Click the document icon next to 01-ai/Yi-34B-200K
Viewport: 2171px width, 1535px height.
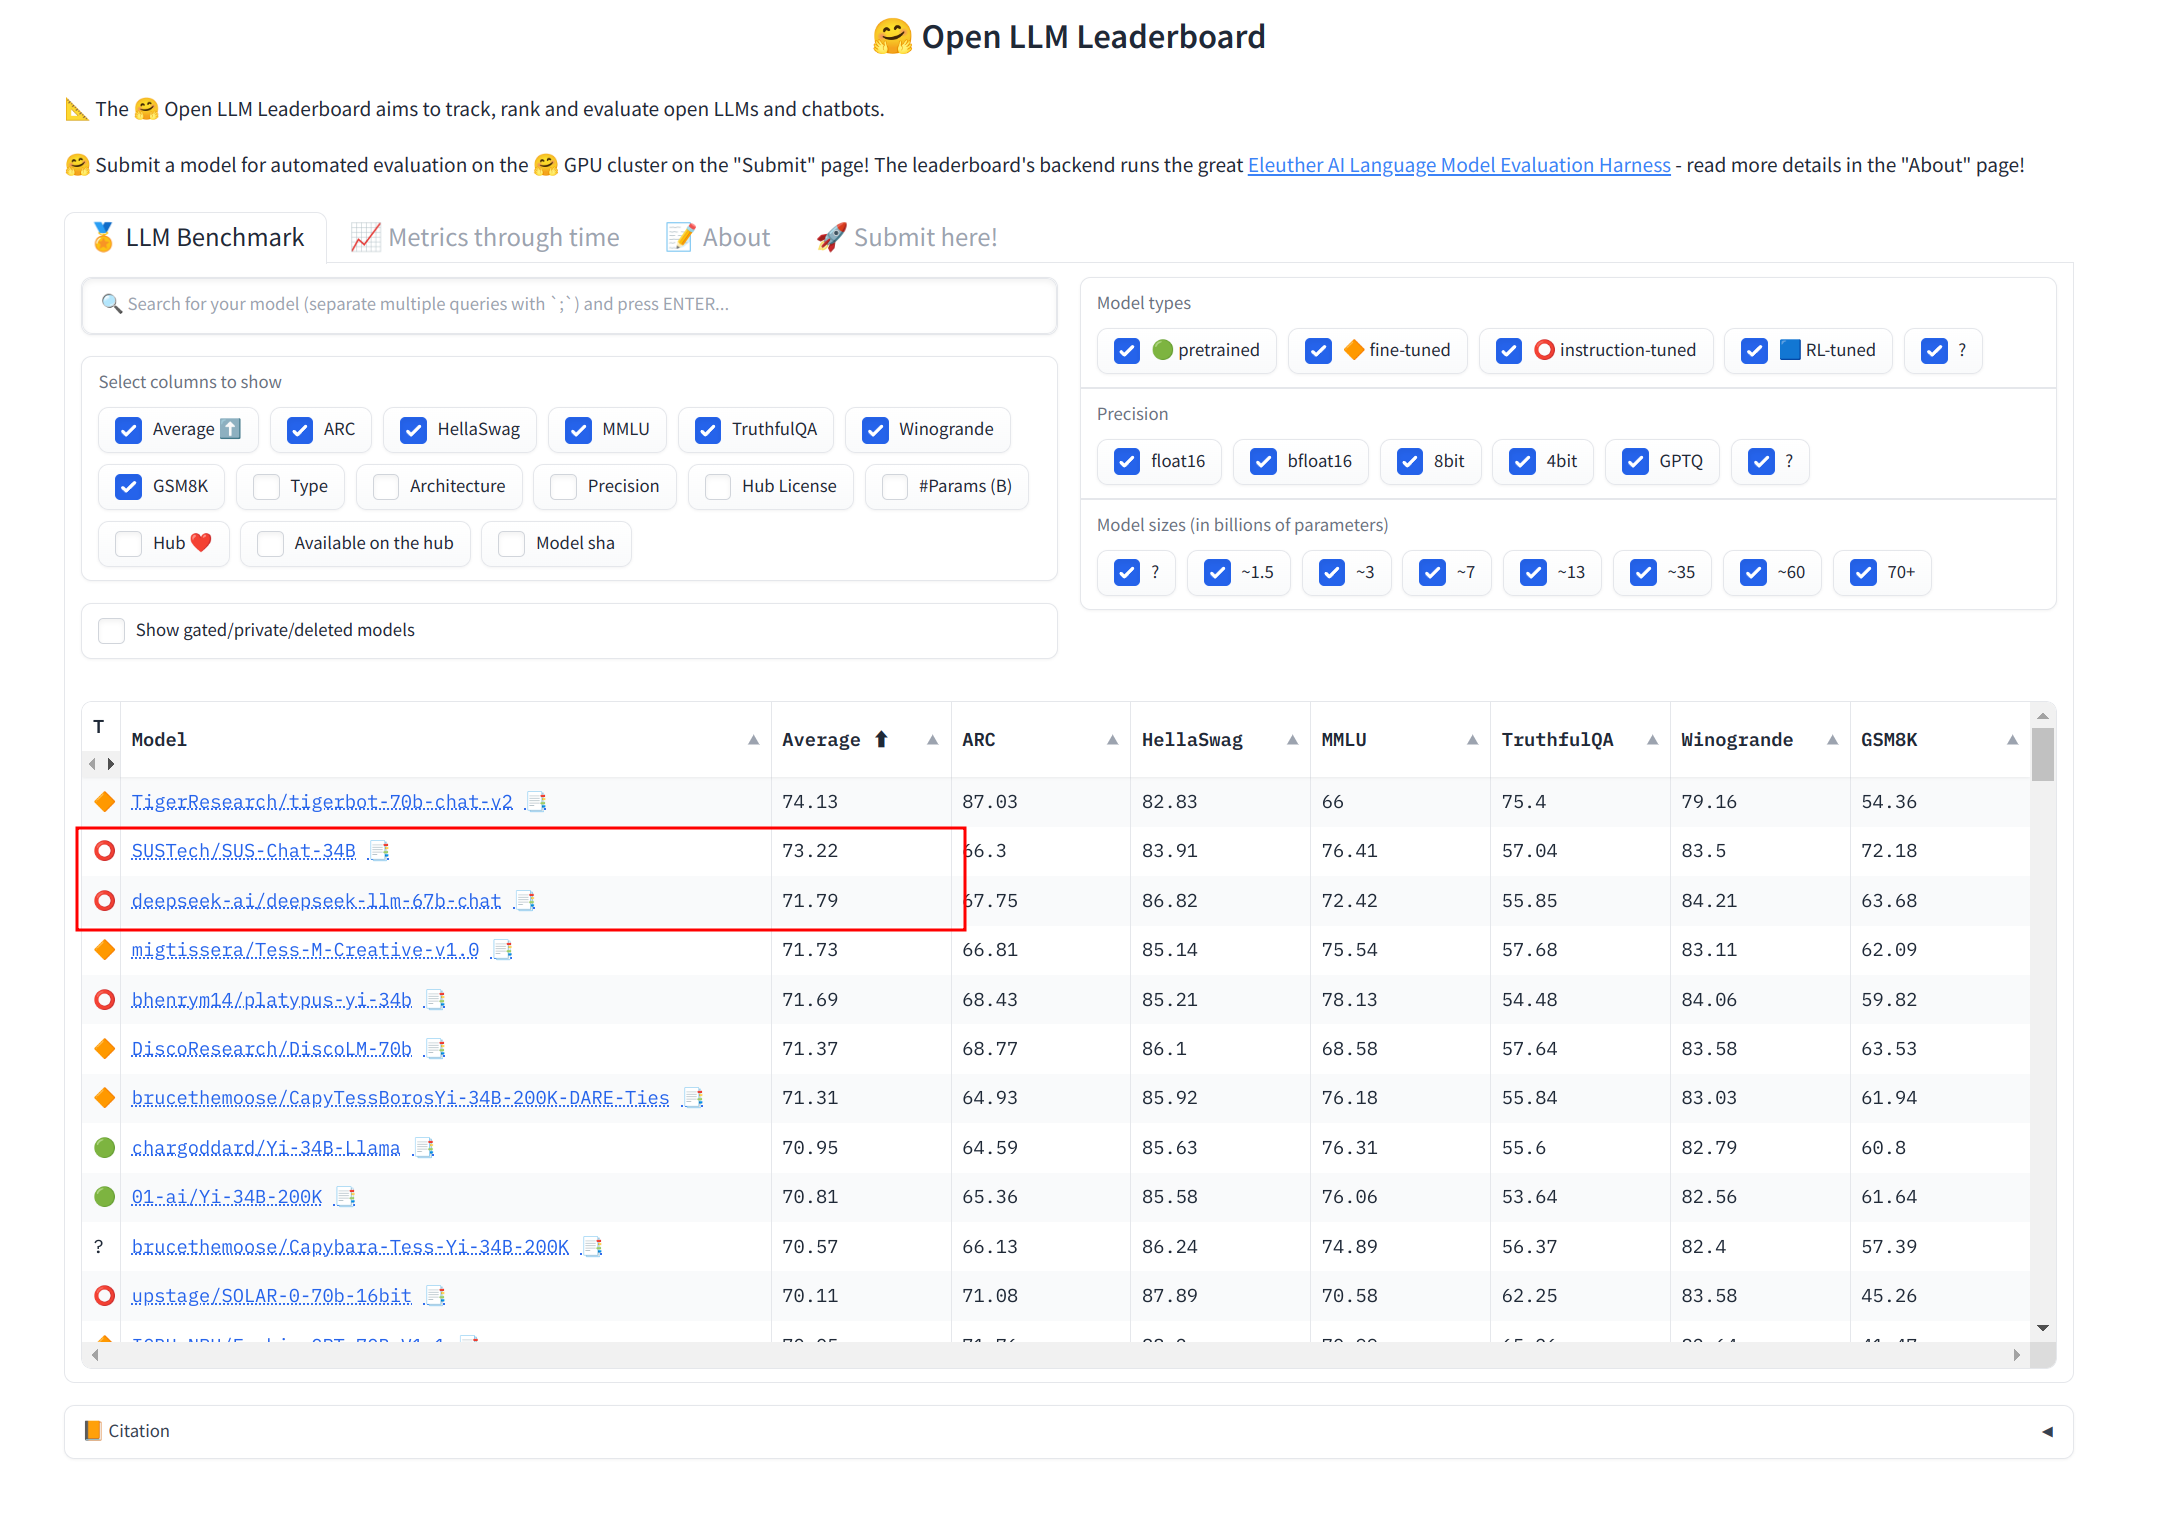[346, 1197]
